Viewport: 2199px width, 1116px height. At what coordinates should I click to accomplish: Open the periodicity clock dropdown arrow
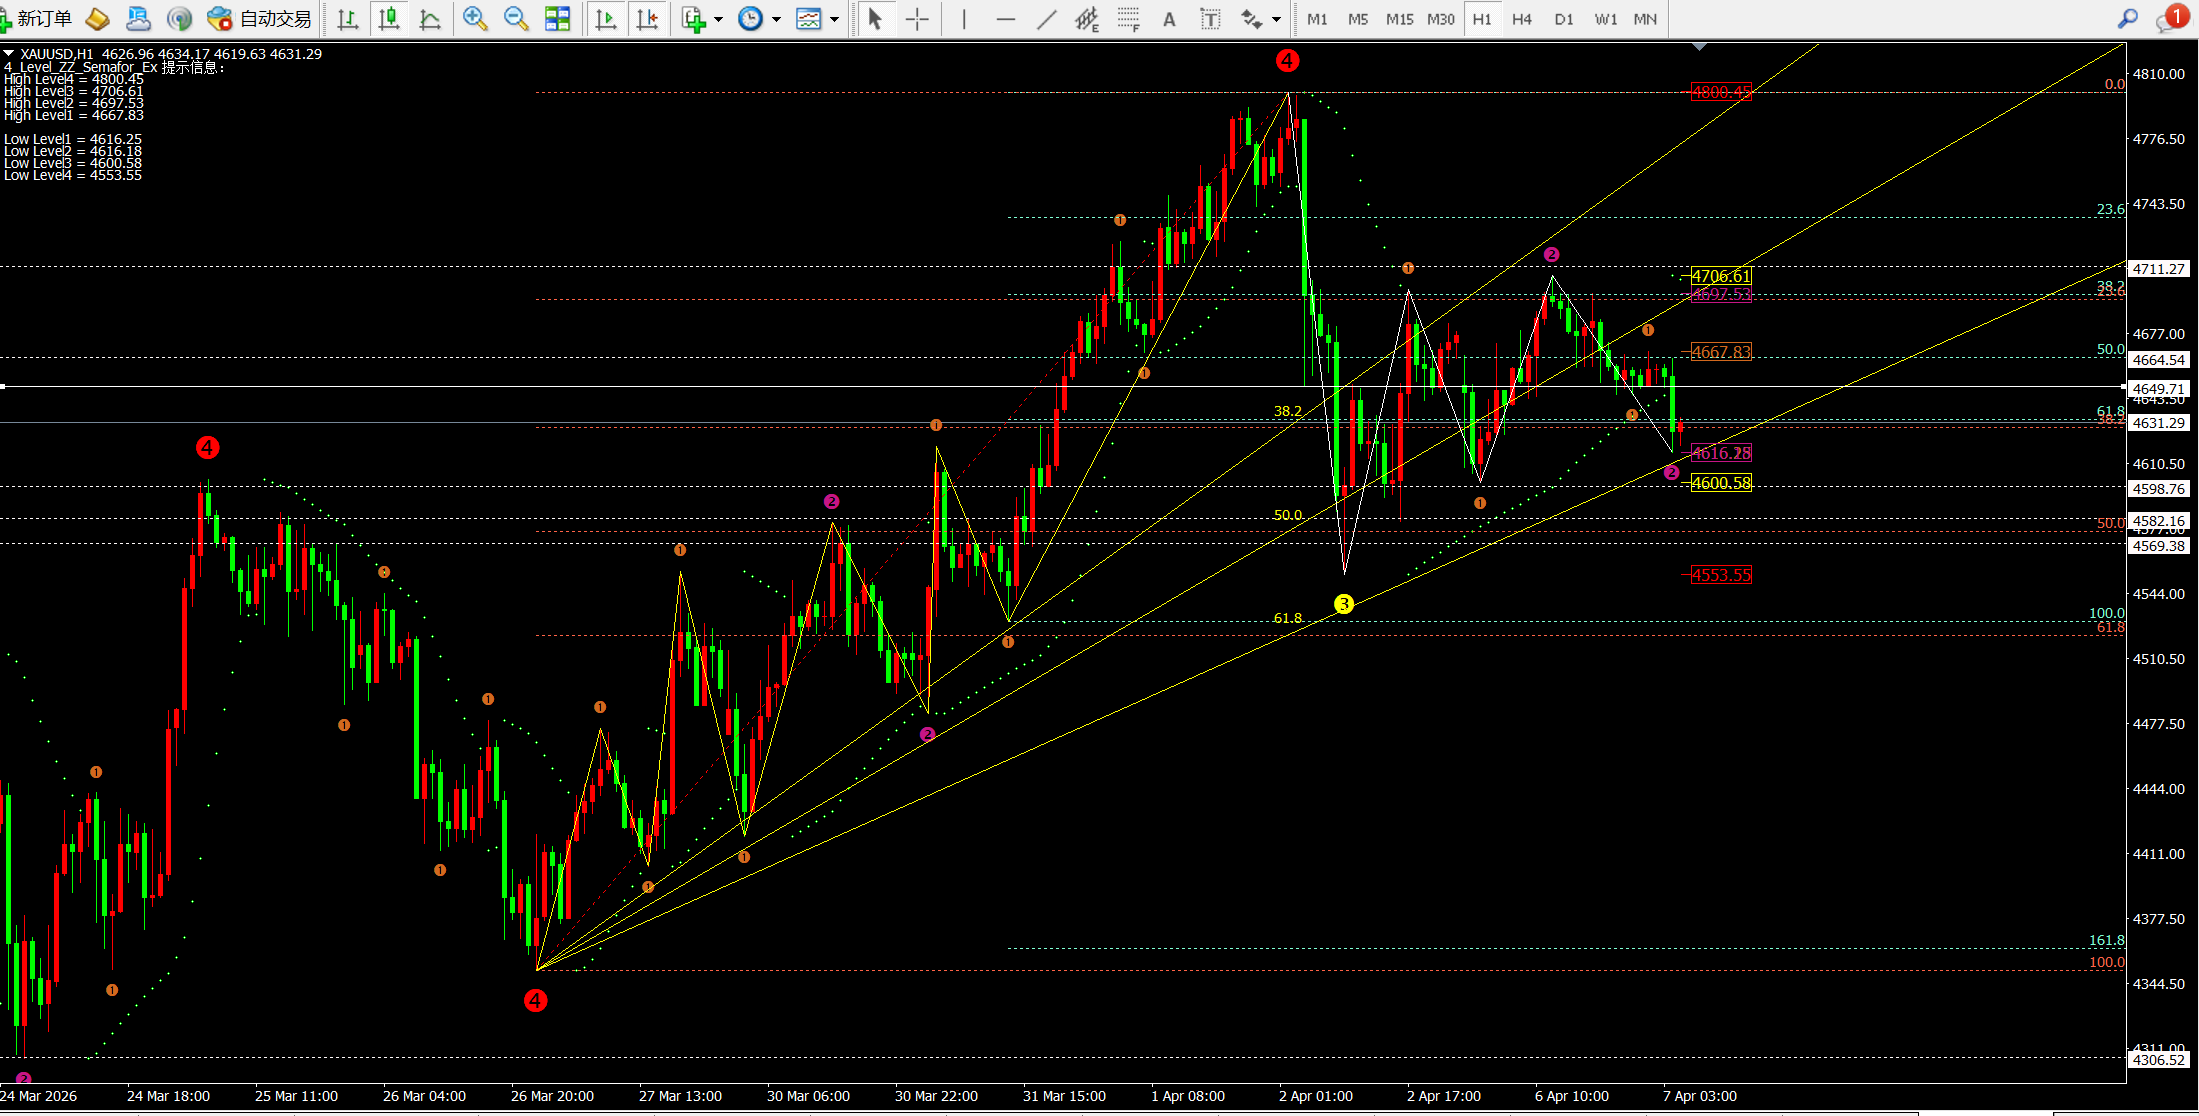776,18
